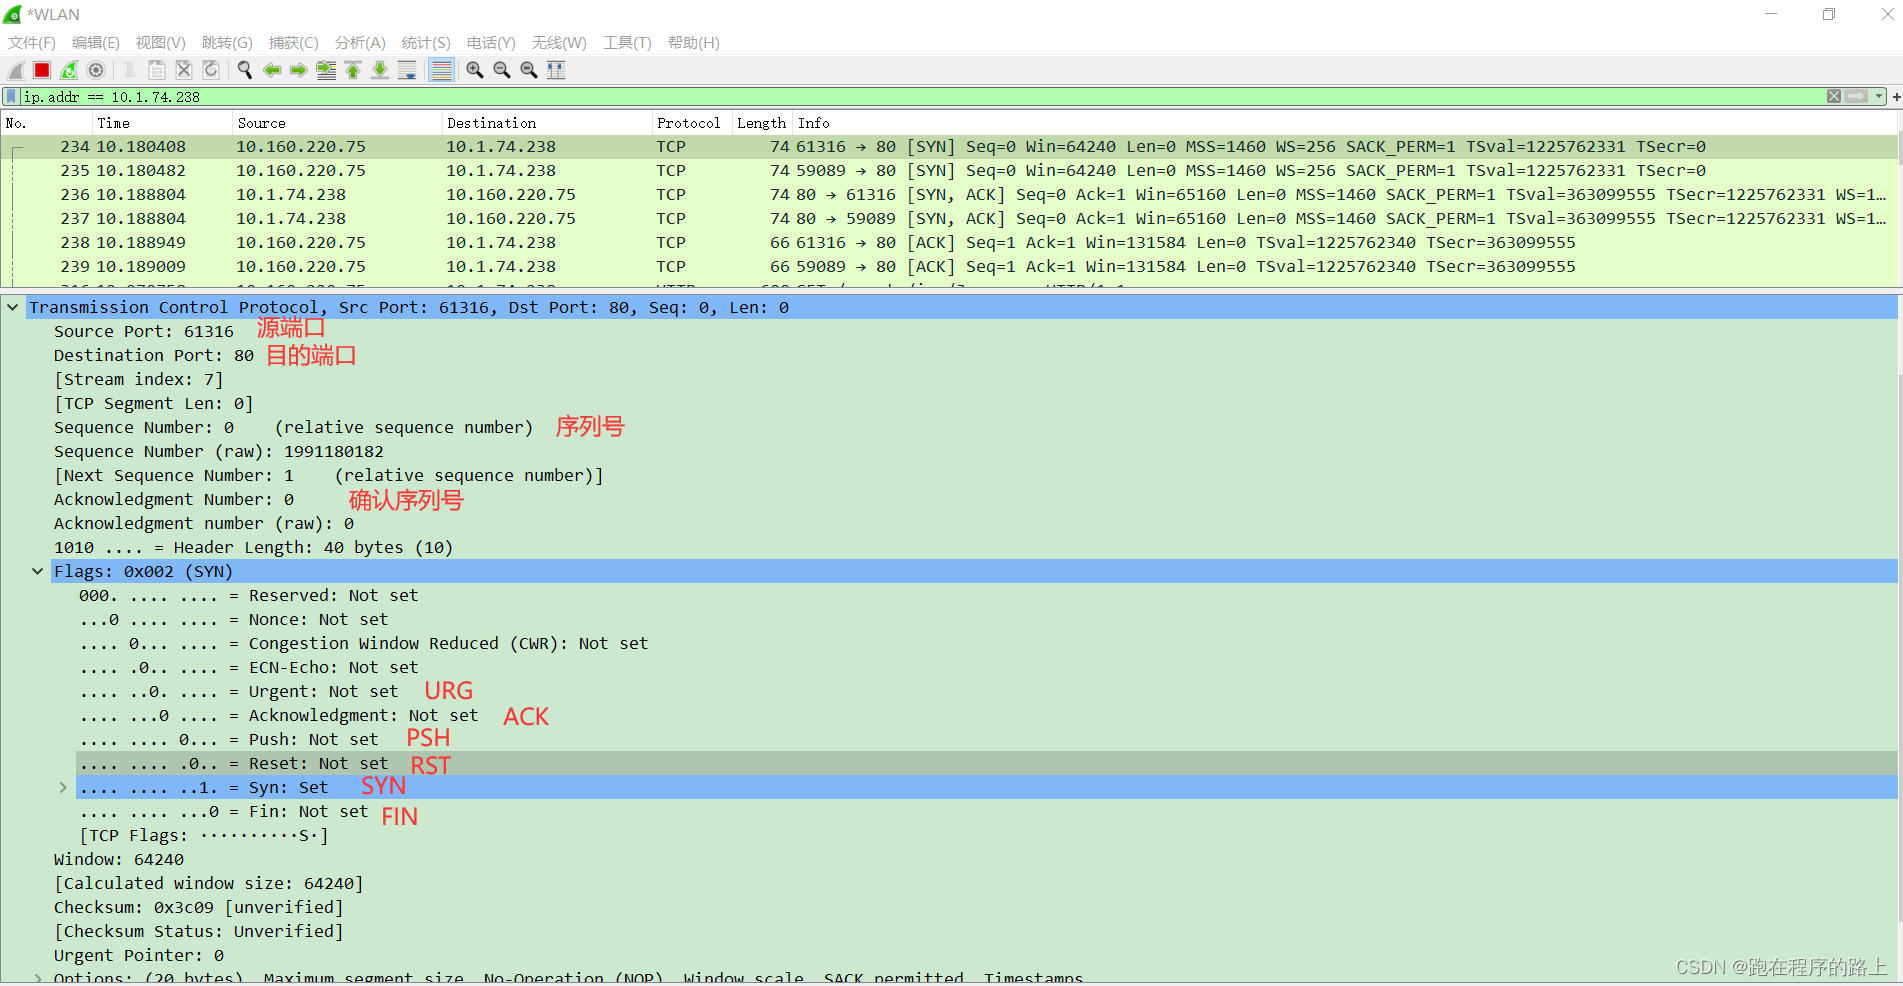Reload this capture file icon
Image resolution: width=1903 pixels, height=986 pixels.
click(x=211, y=70)
